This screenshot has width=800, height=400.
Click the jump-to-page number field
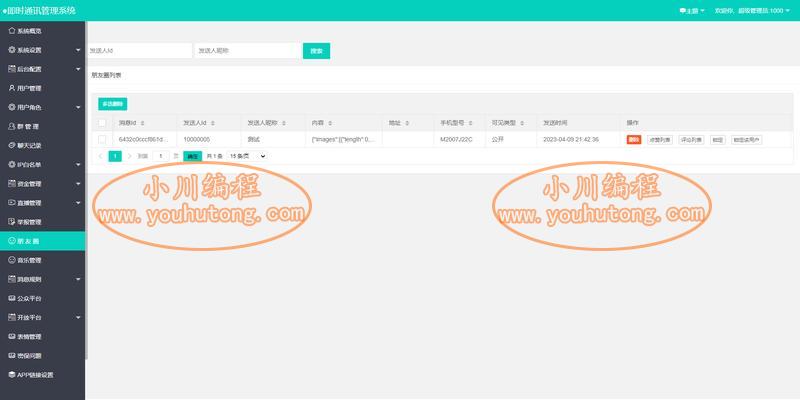[161, 156]
